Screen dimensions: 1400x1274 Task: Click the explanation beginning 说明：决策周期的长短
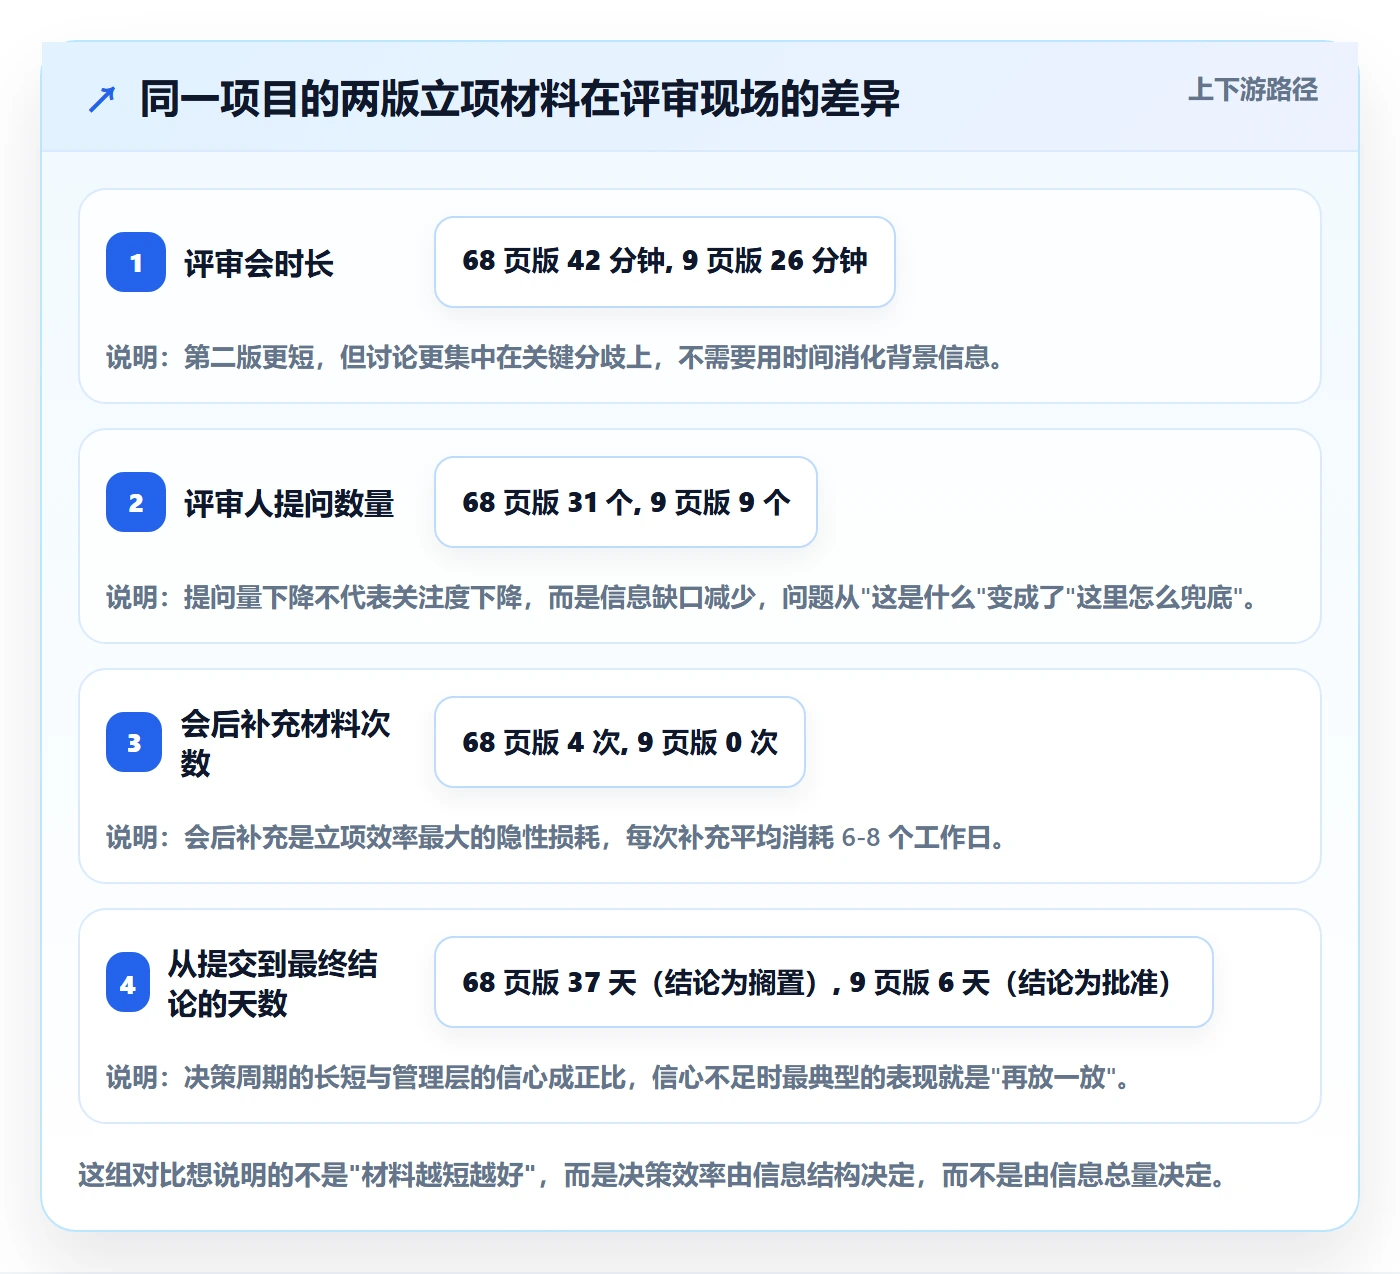[619, 1078]
